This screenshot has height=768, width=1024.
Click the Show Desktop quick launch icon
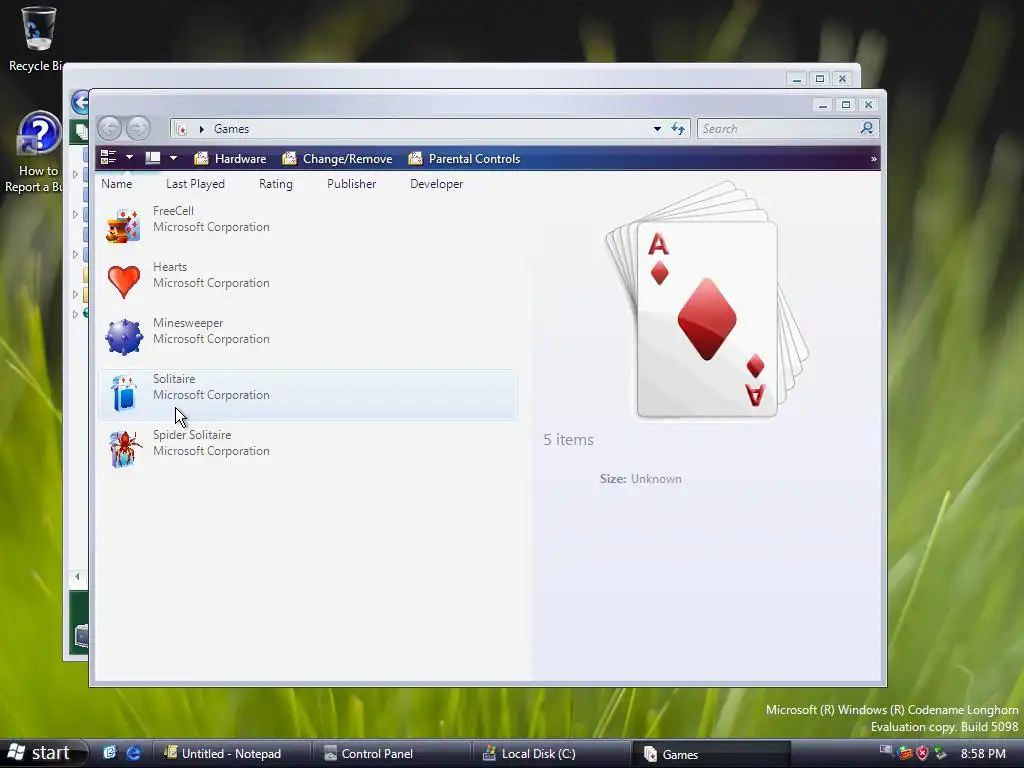(110, 753)
